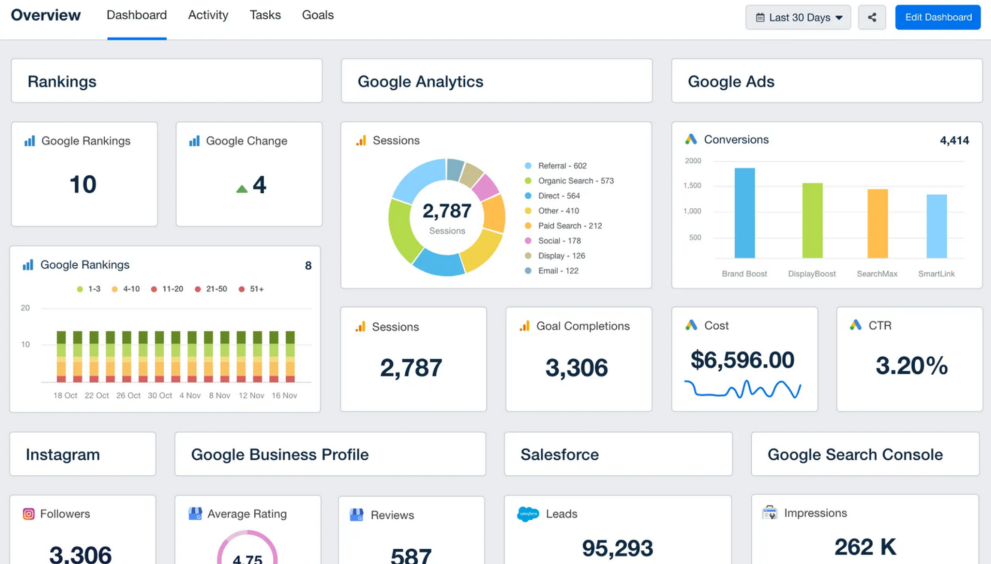
Task: Click the Google Business Profile icon by Reviews
Action: click(357, 515)
